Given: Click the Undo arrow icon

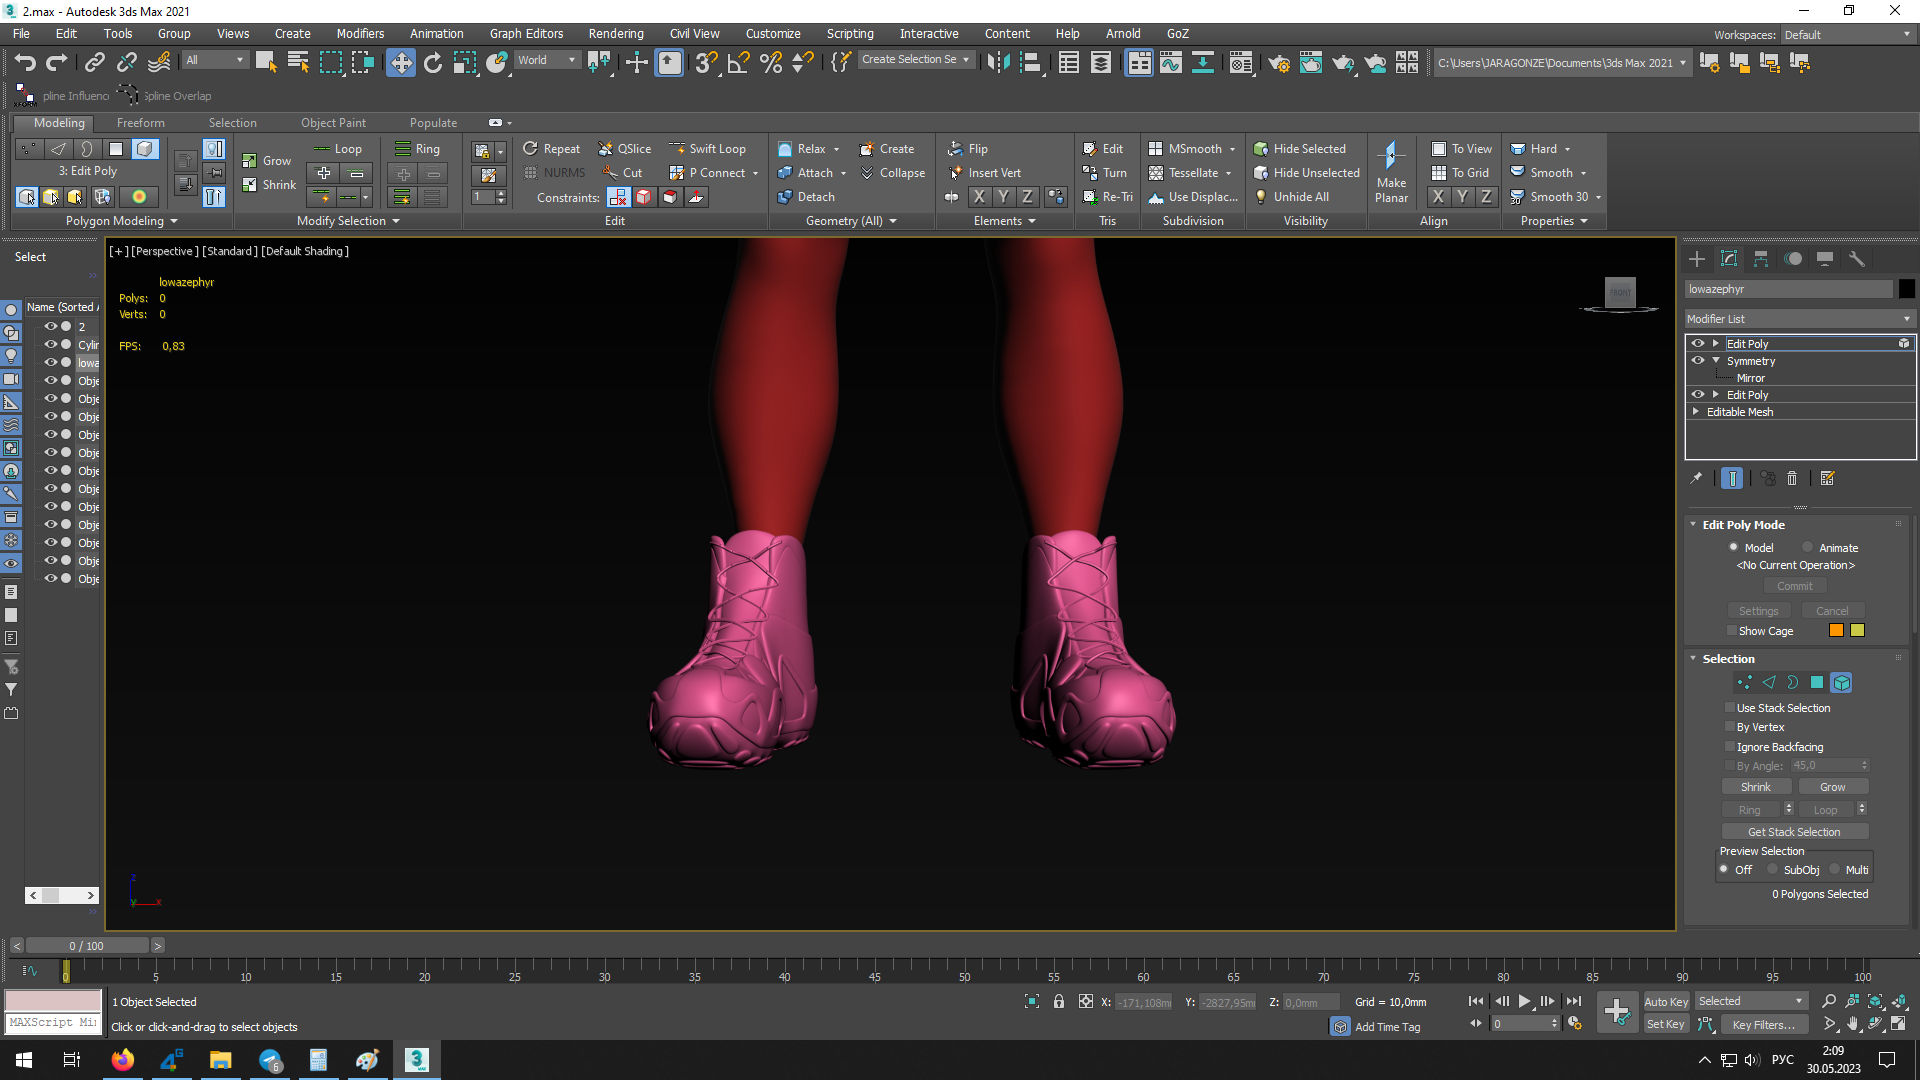Looking at the screenshot, I should coord(25,63).
